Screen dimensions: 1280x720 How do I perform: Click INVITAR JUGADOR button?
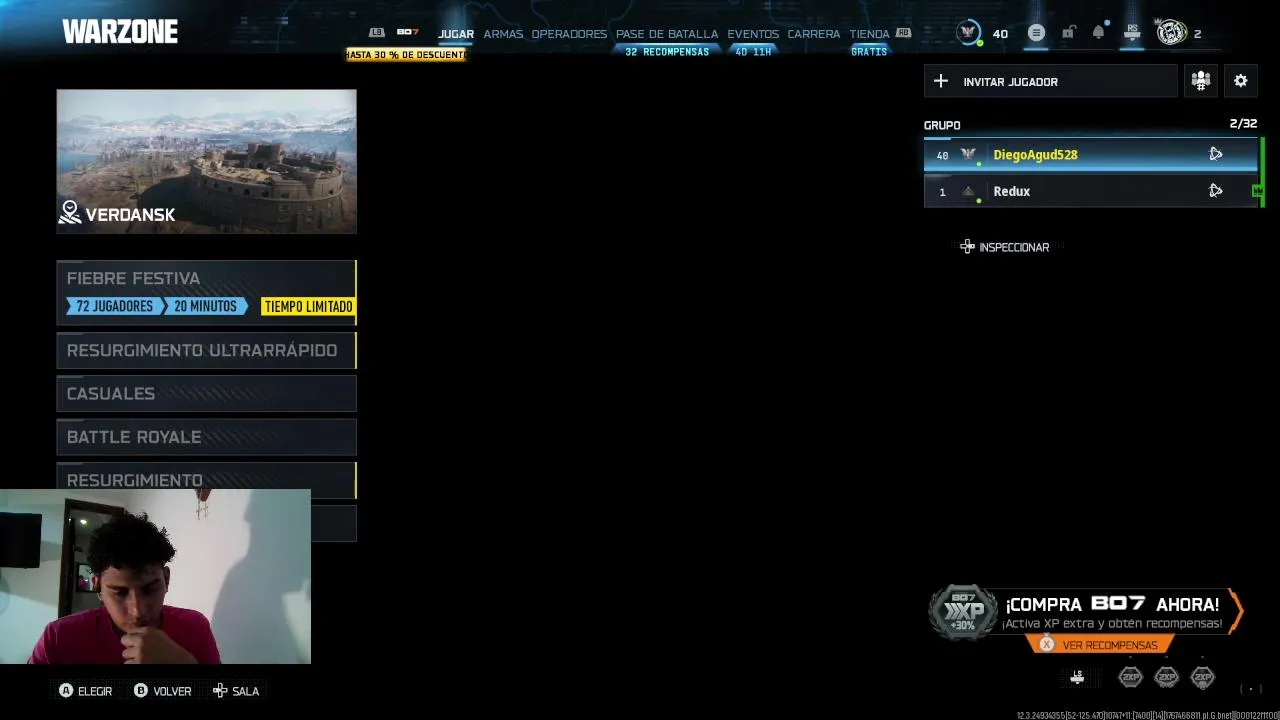(1050, 81)
